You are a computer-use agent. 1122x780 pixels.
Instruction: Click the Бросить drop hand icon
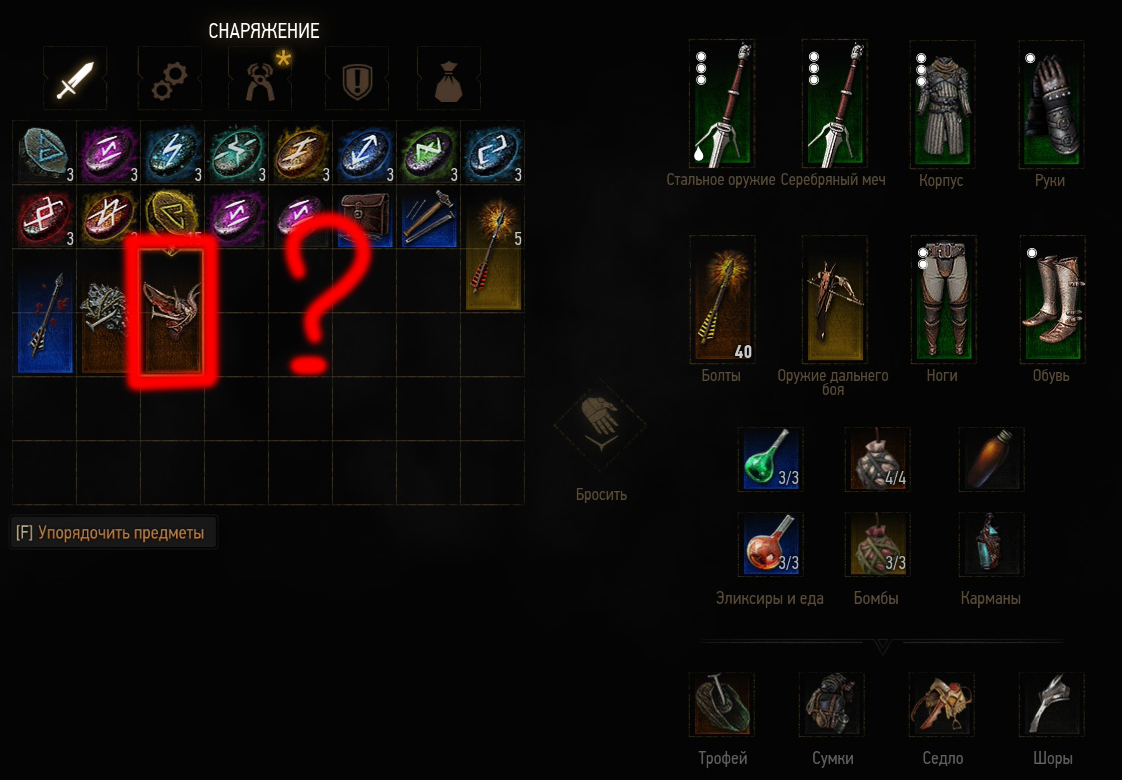600,425
